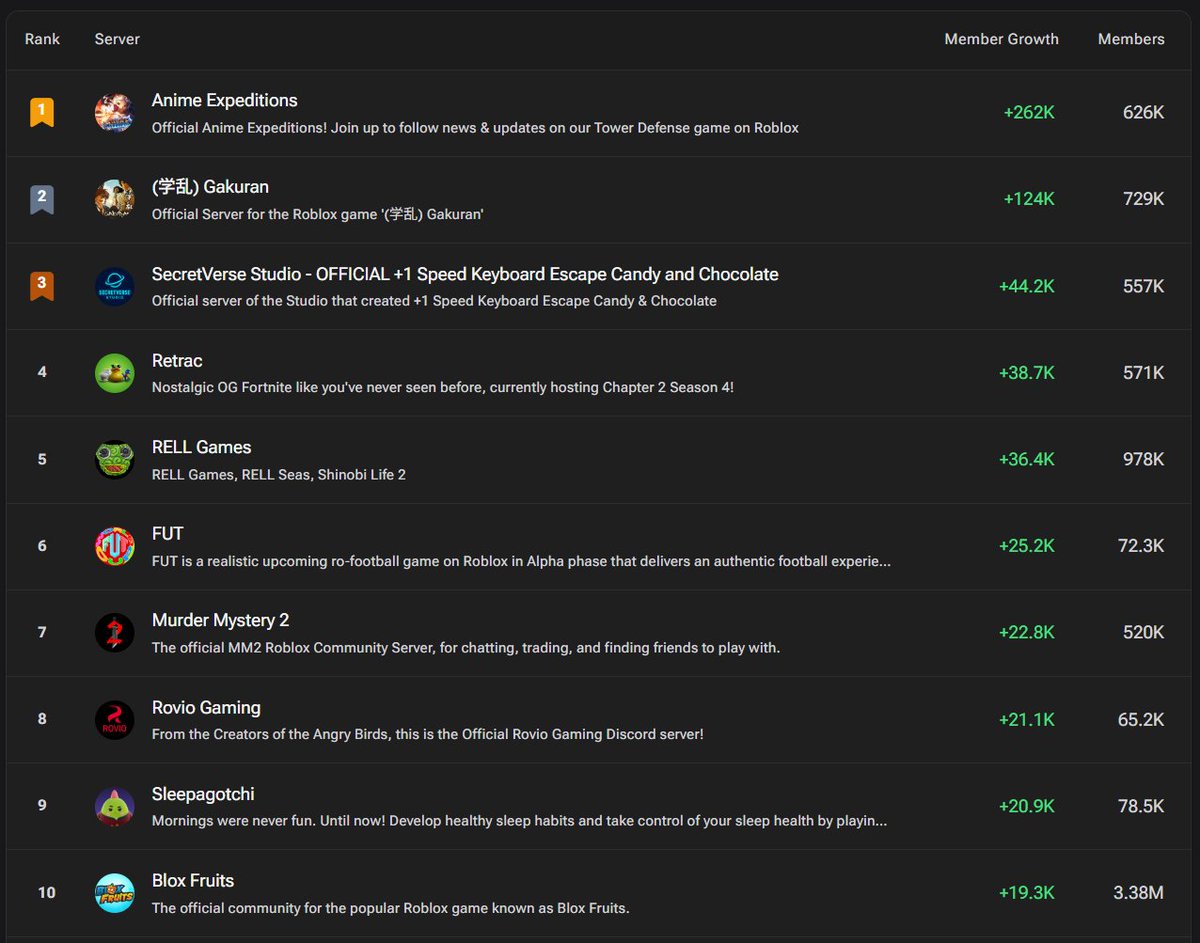Screen dimensions: 1200x943
Task: Click 'official MM2 Roblox Community Server' description
Action: tap(466, 648)
